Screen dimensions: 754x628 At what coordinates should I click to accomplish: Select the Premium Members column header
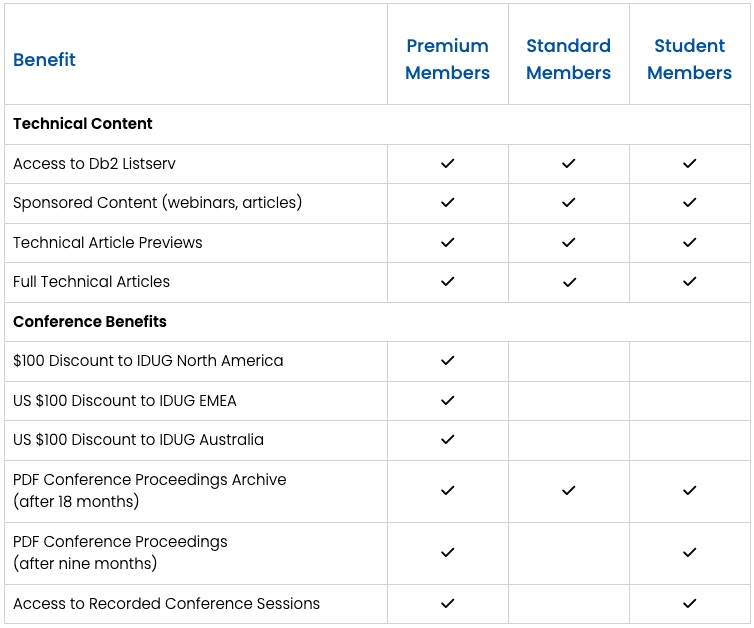point(447,59)
